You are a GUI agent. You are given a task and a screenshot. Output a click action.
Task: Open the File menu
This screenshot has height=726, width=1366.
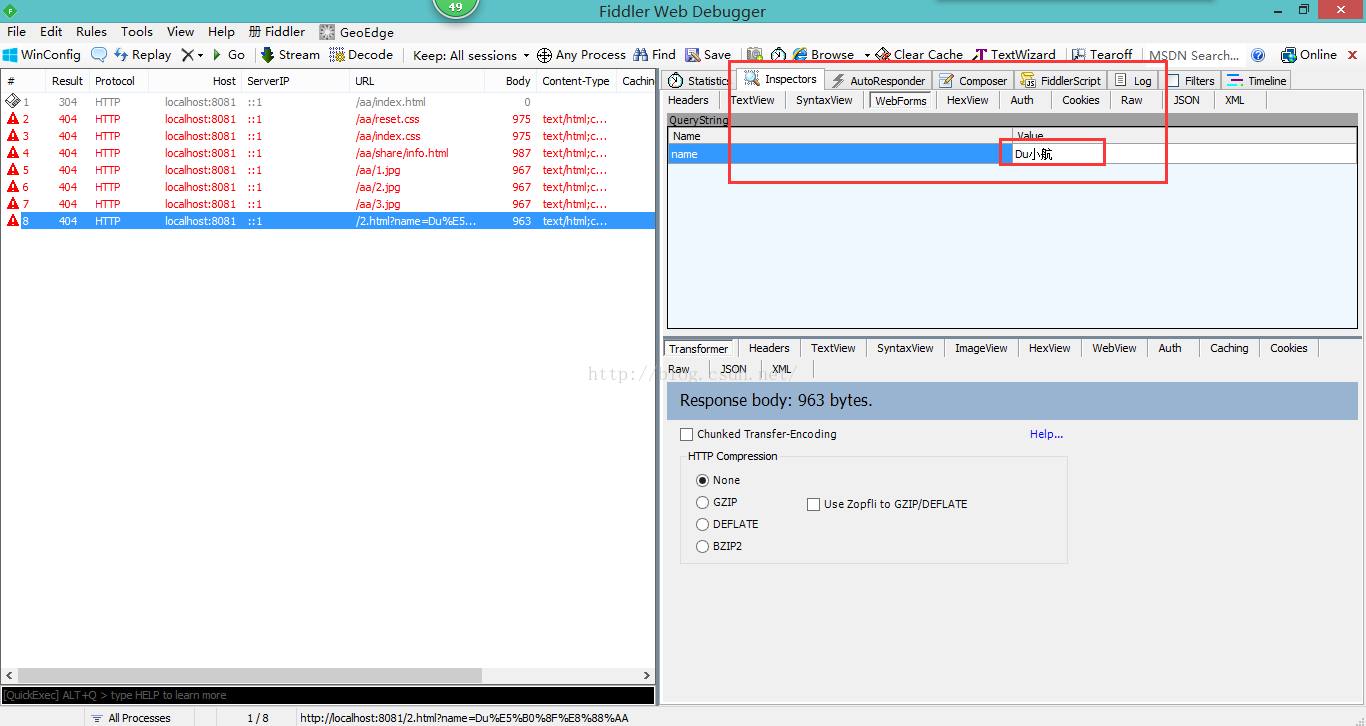click(x=16, y=32)
